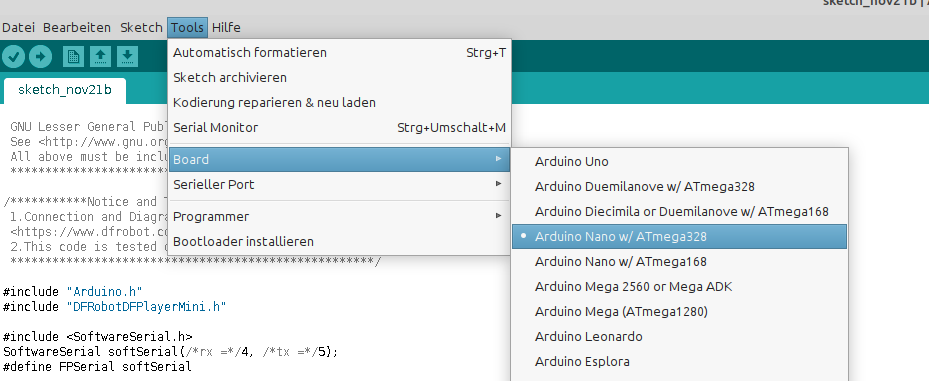
Task: Open the Hilfe menu
Action: tap(226, 27)
